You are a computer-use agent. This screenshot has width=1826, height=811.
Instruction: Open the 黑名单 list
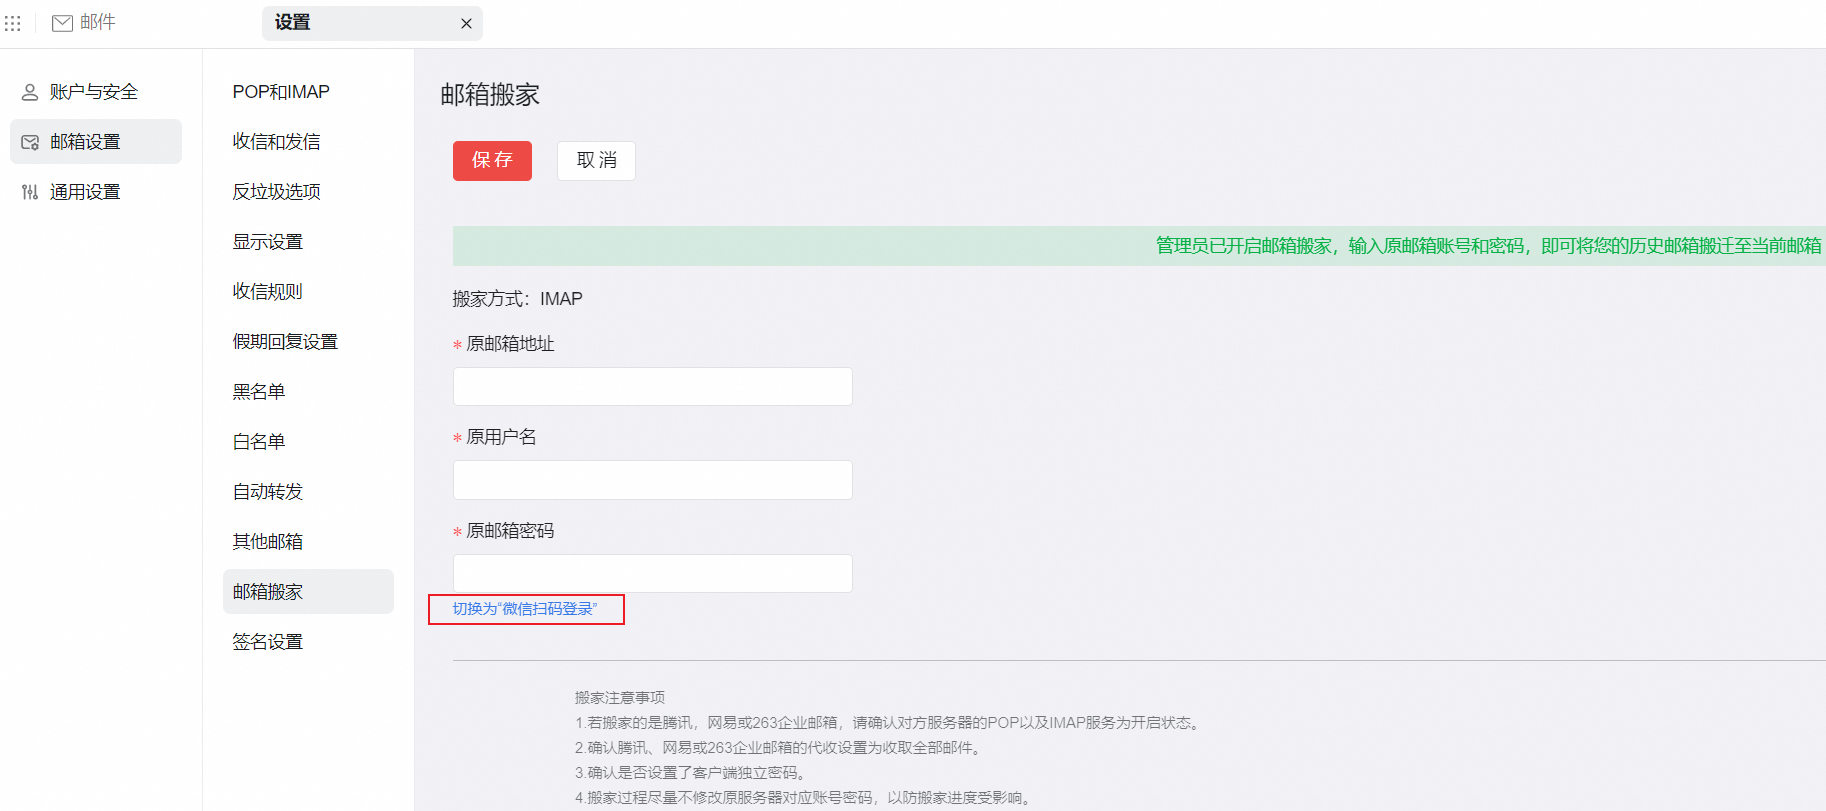coord(259,392)
